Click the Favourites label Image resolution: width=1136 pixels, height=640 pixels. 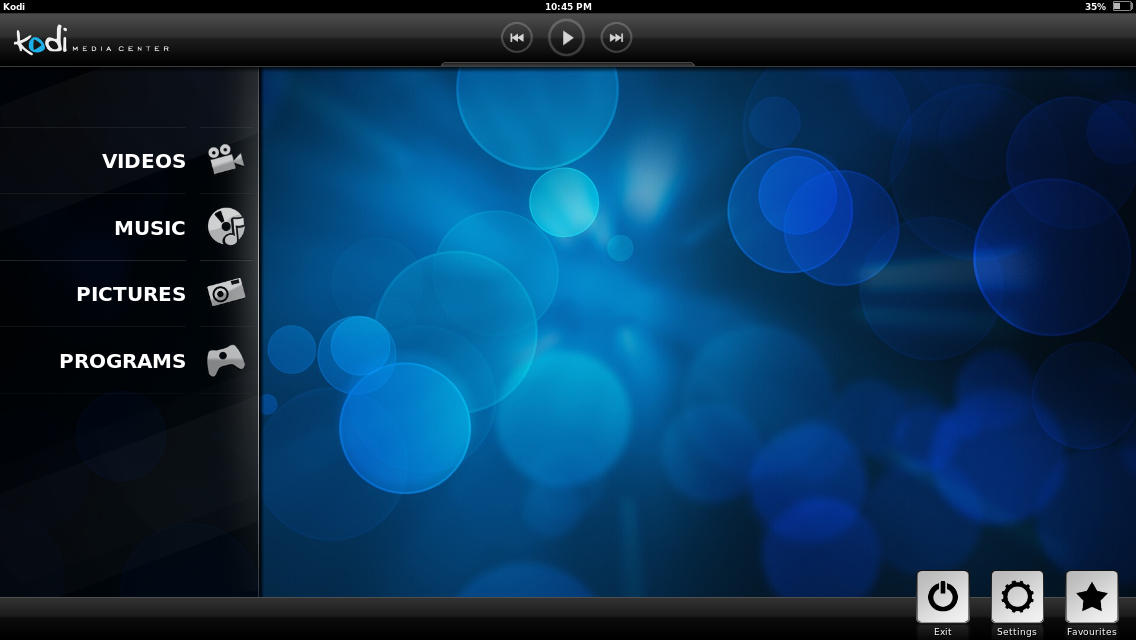pyautogui.click(x=1091, y=631)
